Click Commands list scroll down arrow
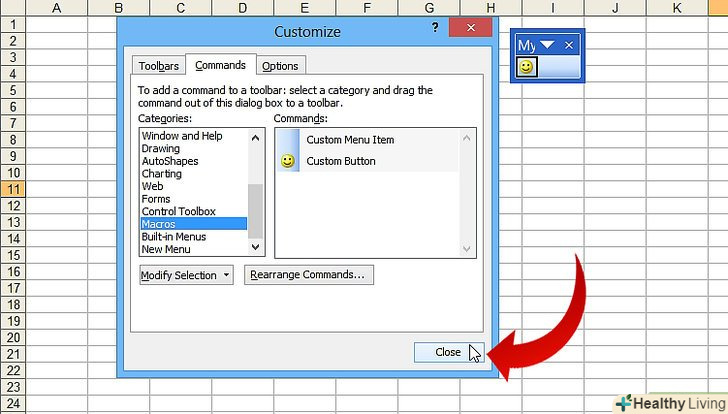Screen dimensions: 728x414 (467, 249)
